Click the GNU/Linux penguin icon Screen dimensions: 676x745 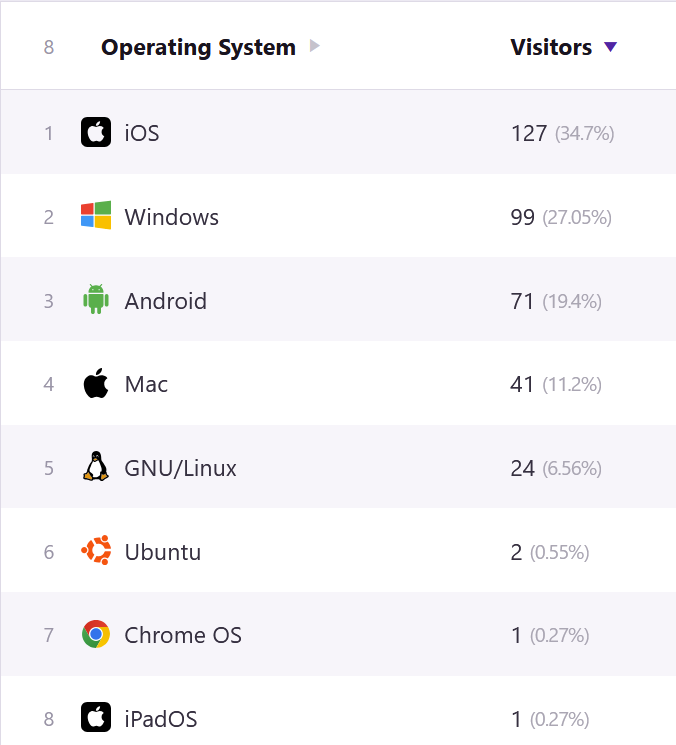click(x=96, y=466)
